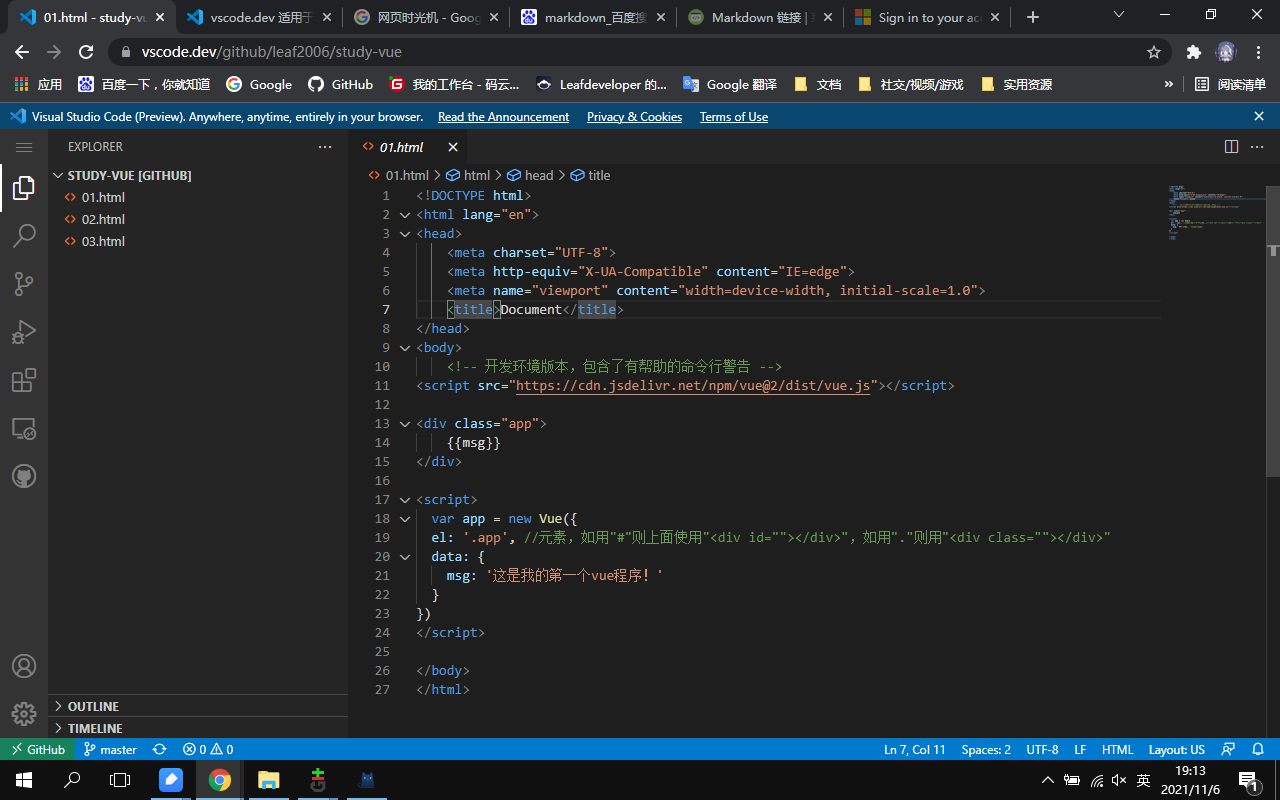Open the Manage gear settings menu
Screen dimensions: 1280x800
coord(24,714)
